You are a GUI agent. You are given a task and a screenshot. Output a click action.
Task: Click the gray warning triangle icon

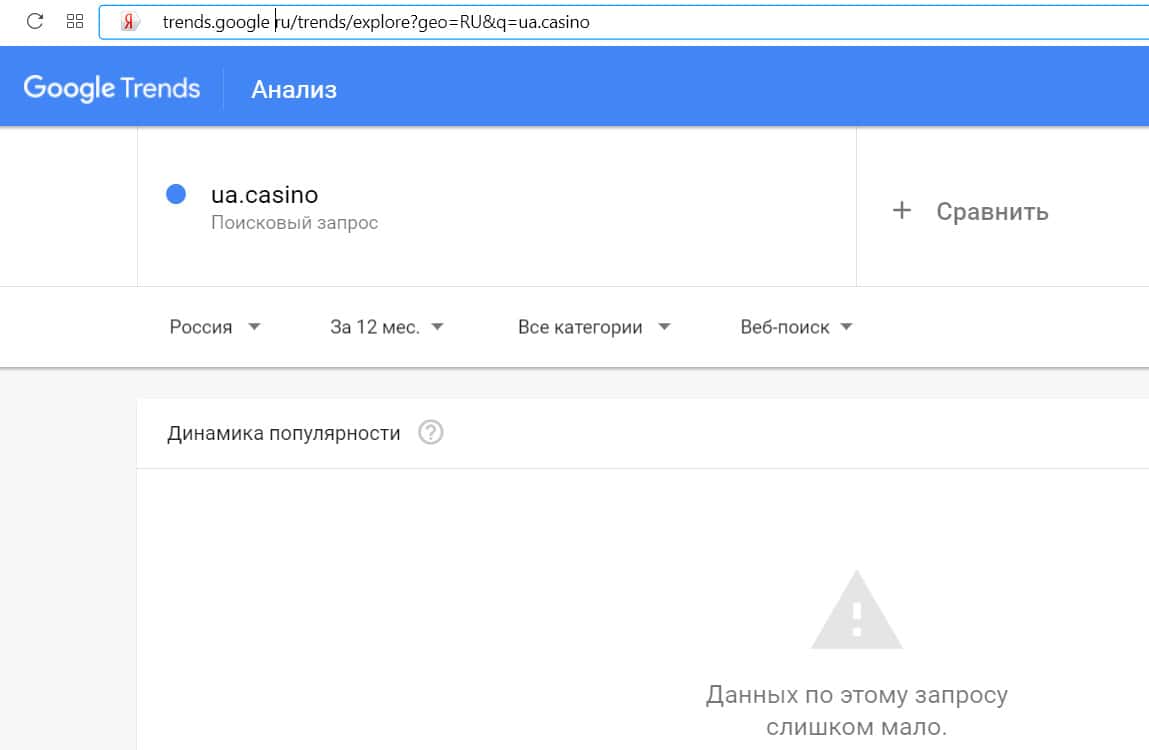(x=856, y=611)
